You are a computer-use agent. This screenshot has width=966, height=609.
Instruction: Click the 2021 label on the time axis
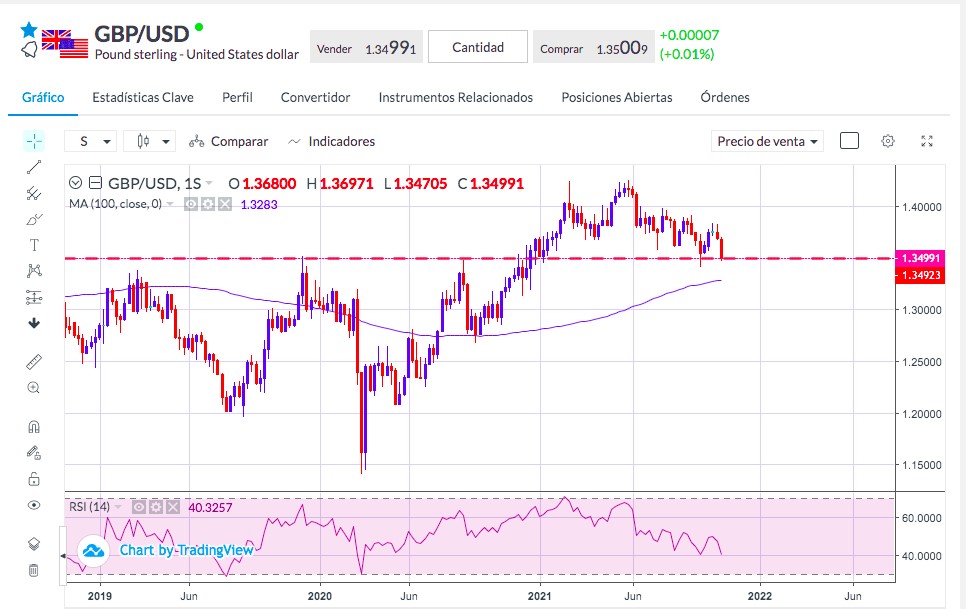(540, 596)
